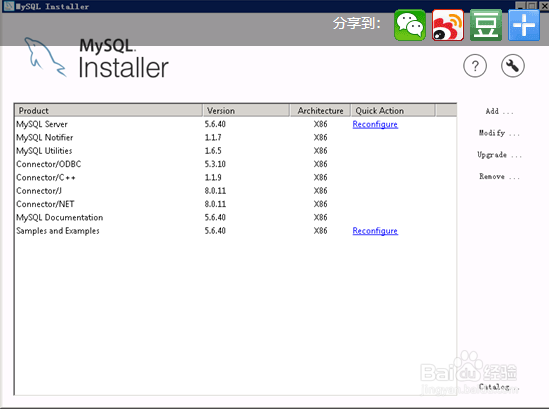Click version 1.1.9 of Connector/C++

pos(213,177)
